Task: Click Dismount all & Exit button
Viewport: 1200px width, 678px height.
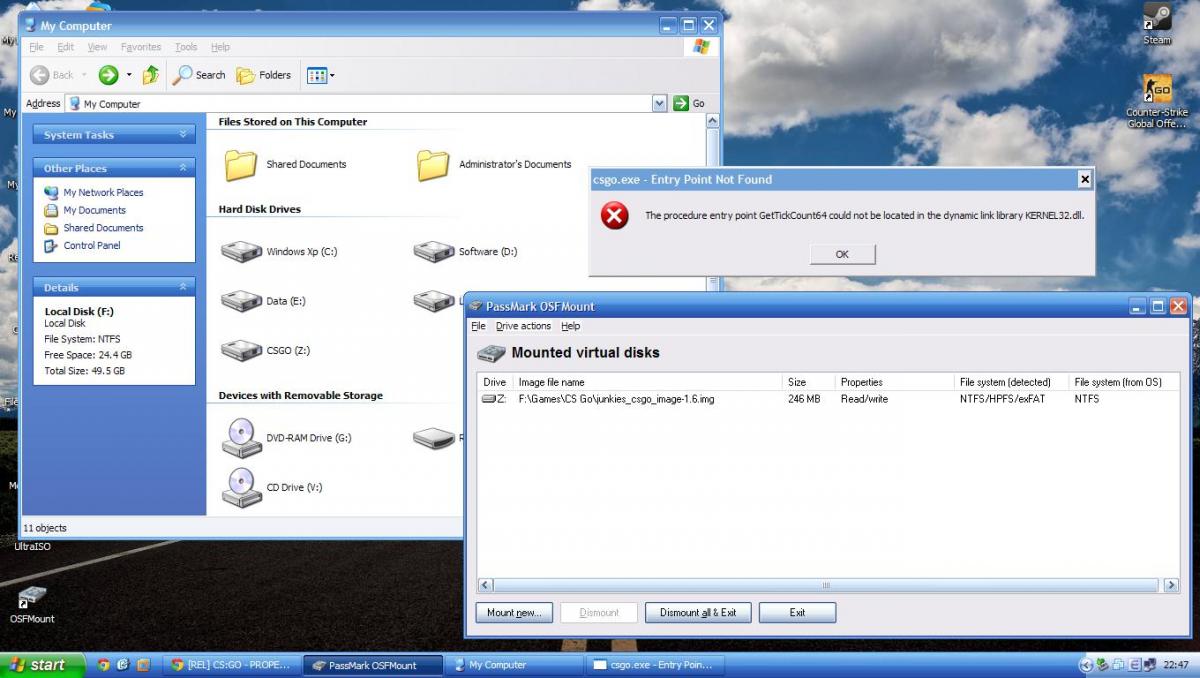Action: (698, 613)
